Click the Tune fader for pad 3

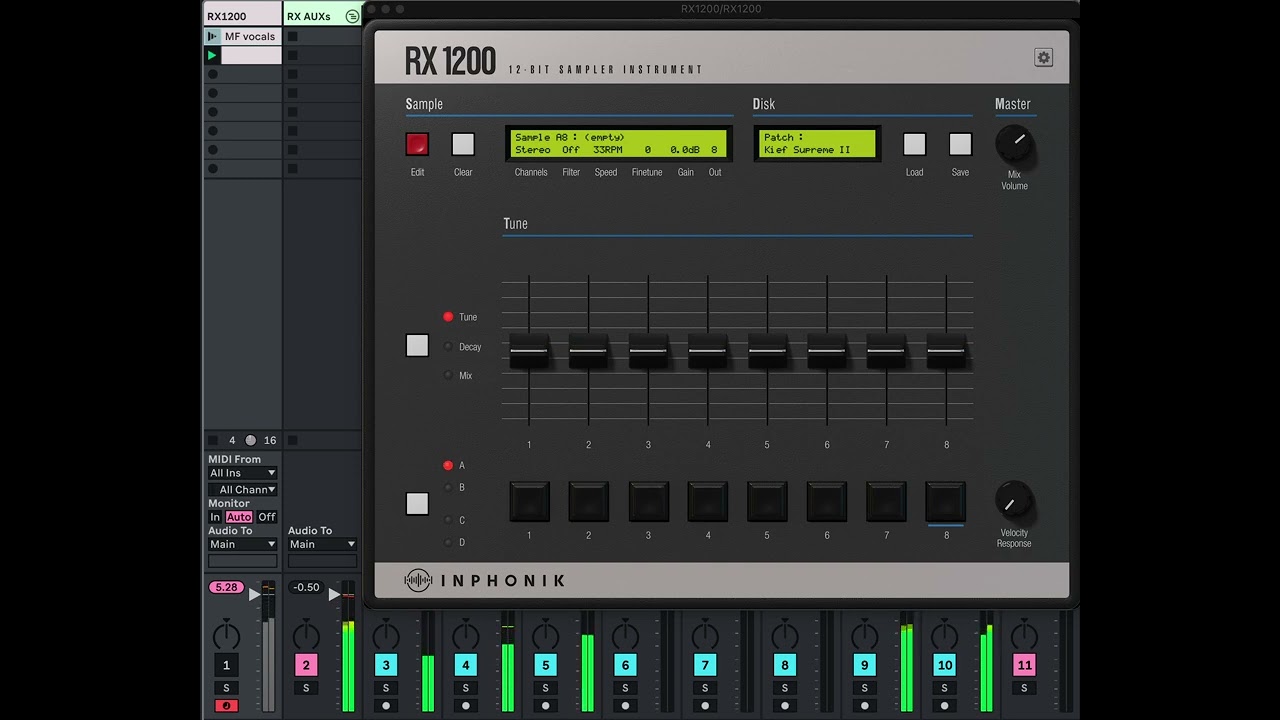click(648, 351)
